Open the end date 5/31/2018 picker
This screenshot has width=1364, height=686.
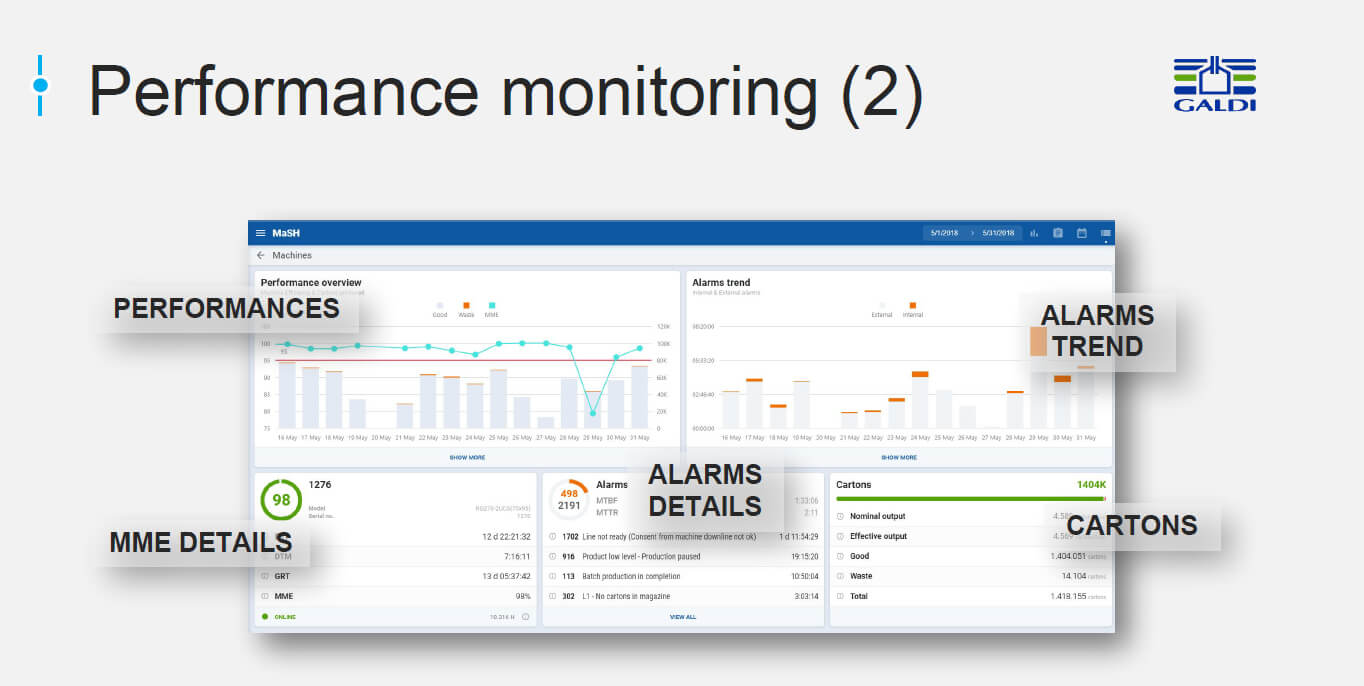pos(997,233)
